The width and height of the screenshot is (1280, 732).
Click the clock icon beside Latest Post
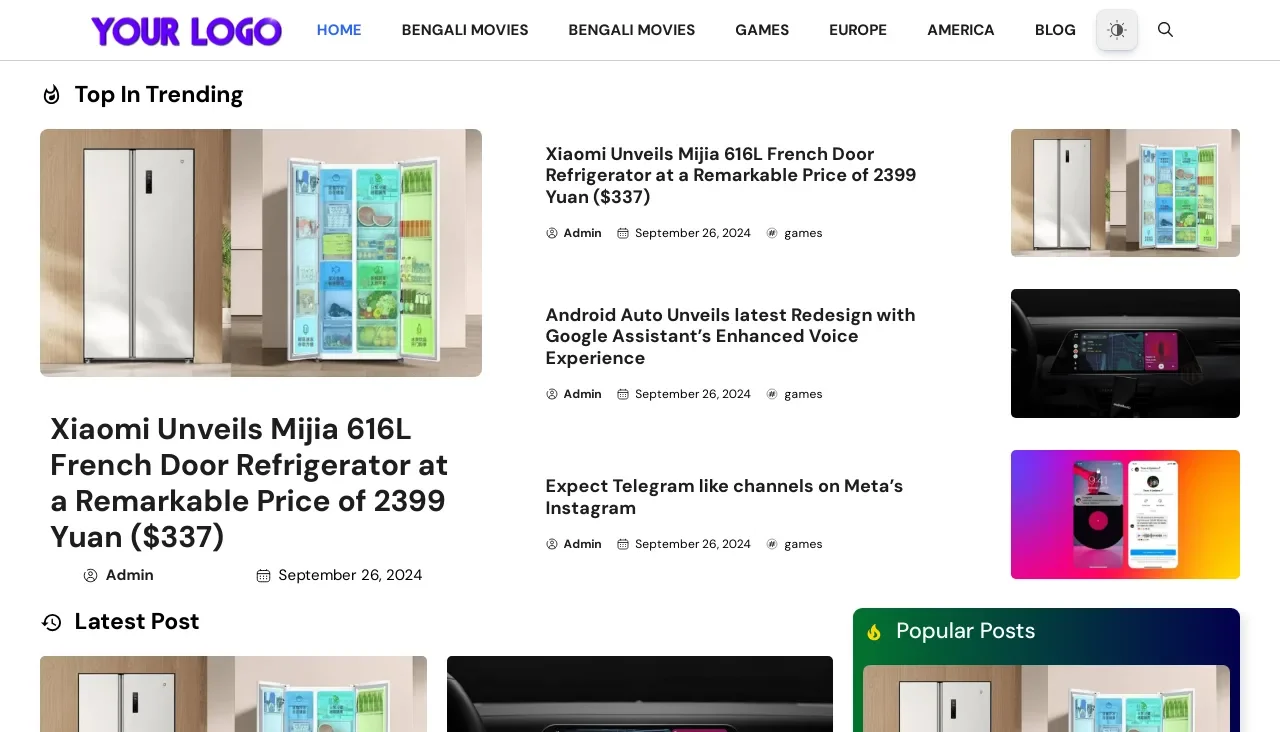click(51, 622)
